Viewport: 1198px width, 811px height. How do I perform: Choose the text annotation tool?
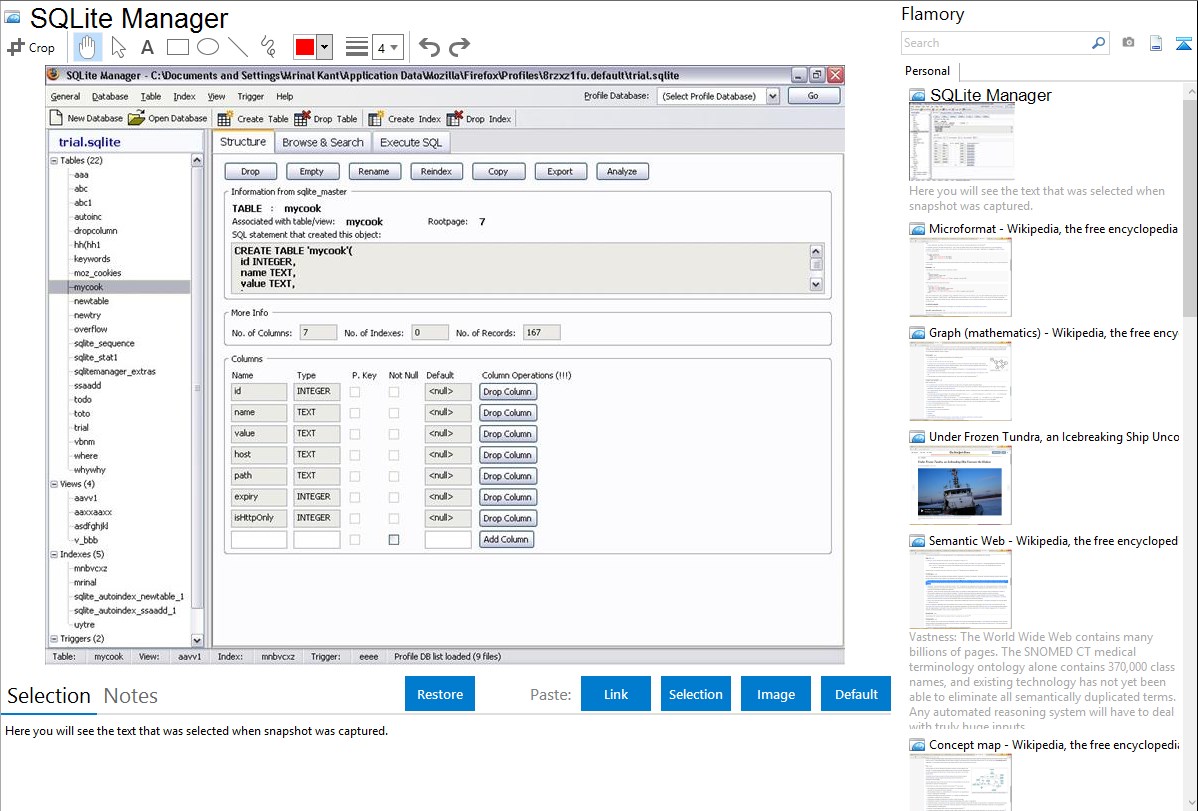(x=147, y=47)
